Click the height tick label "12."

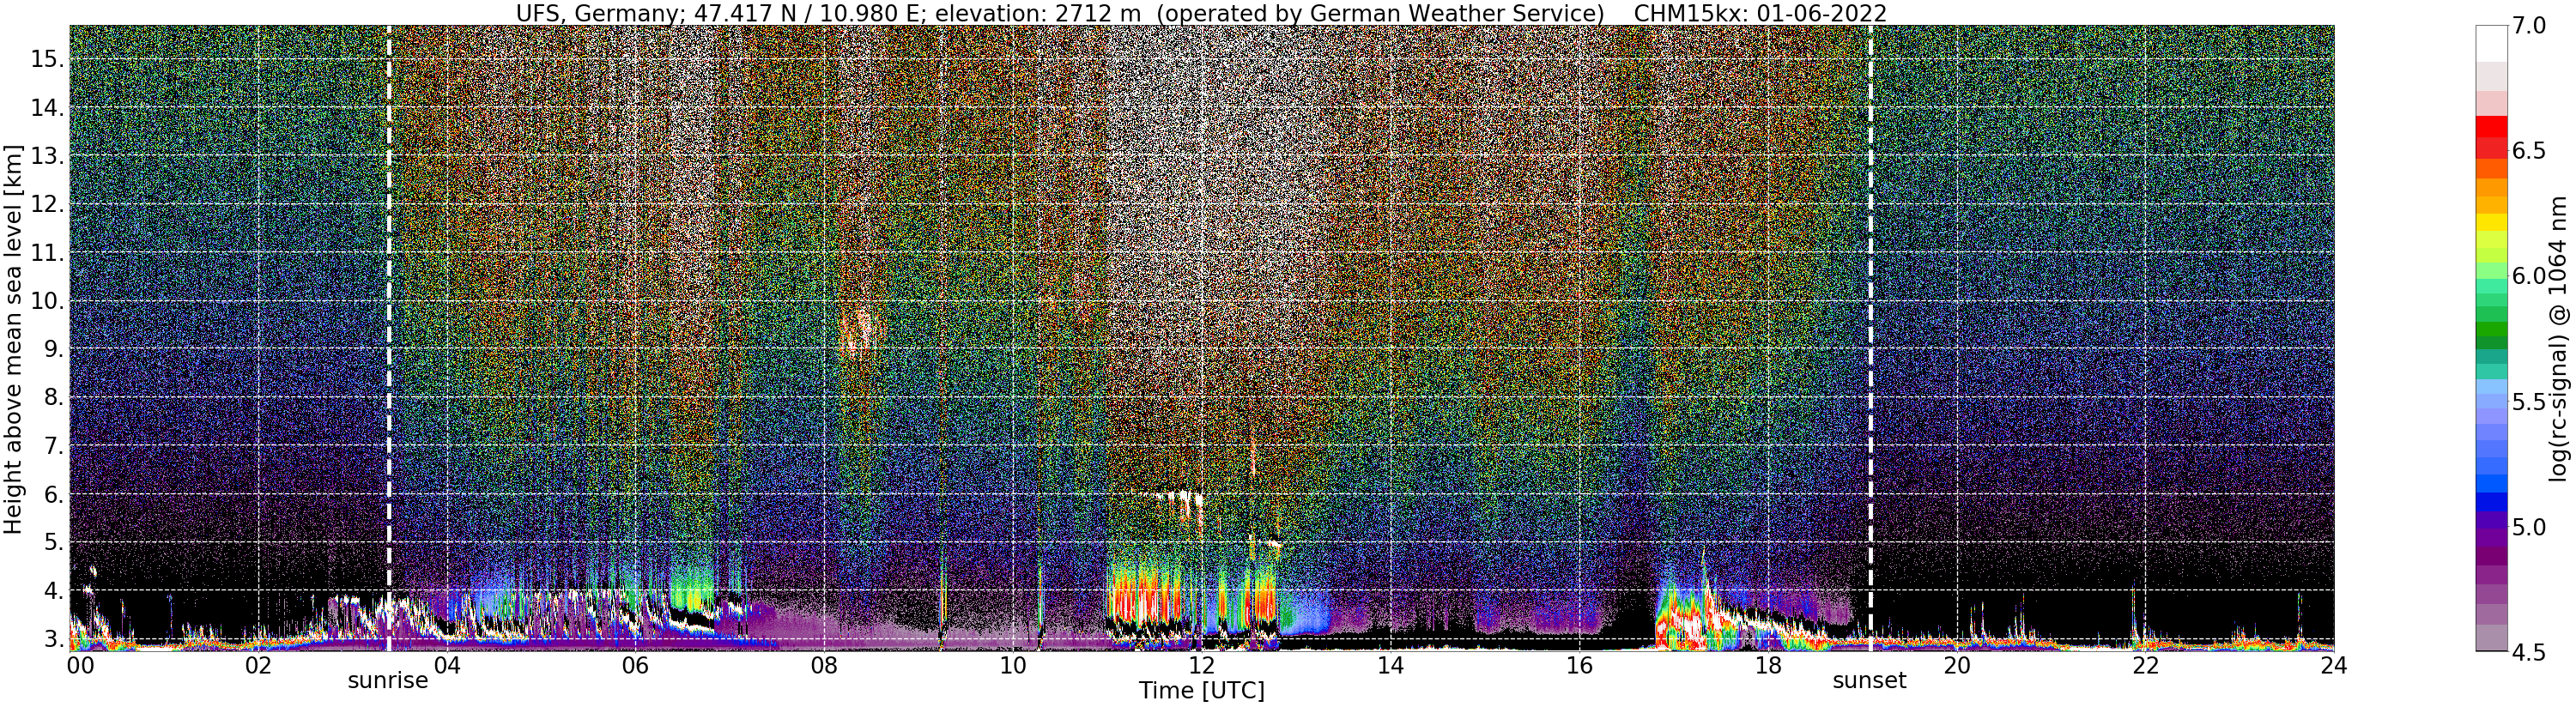pyautogui.click(x=46, y=204)
